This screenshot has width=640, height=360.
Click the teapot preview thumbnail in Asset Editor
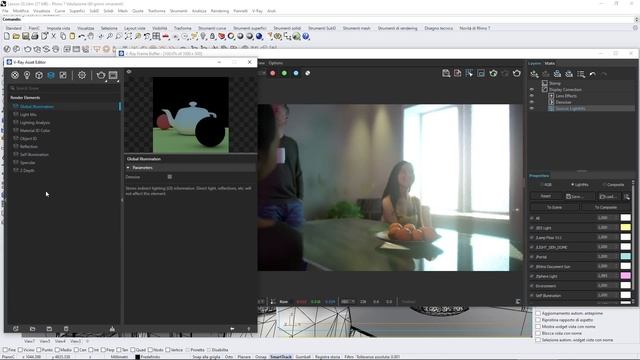point(191,115)
